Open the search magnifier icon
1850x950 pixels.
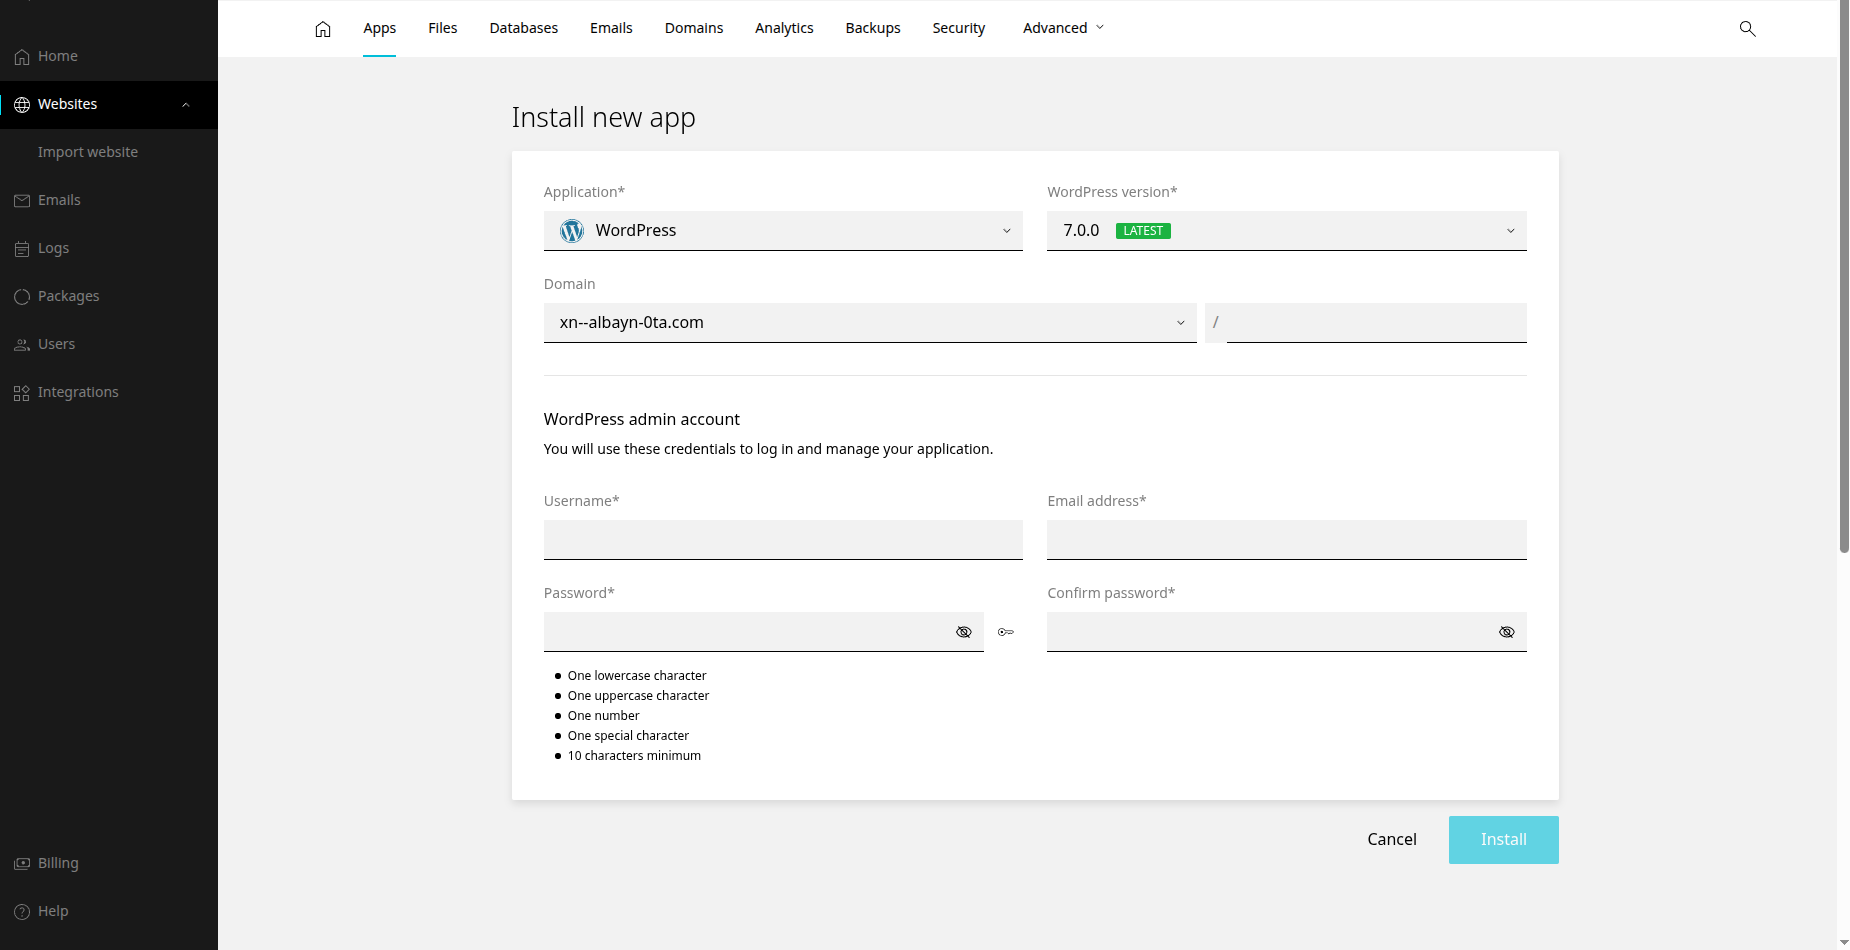tap(1747, 29)
